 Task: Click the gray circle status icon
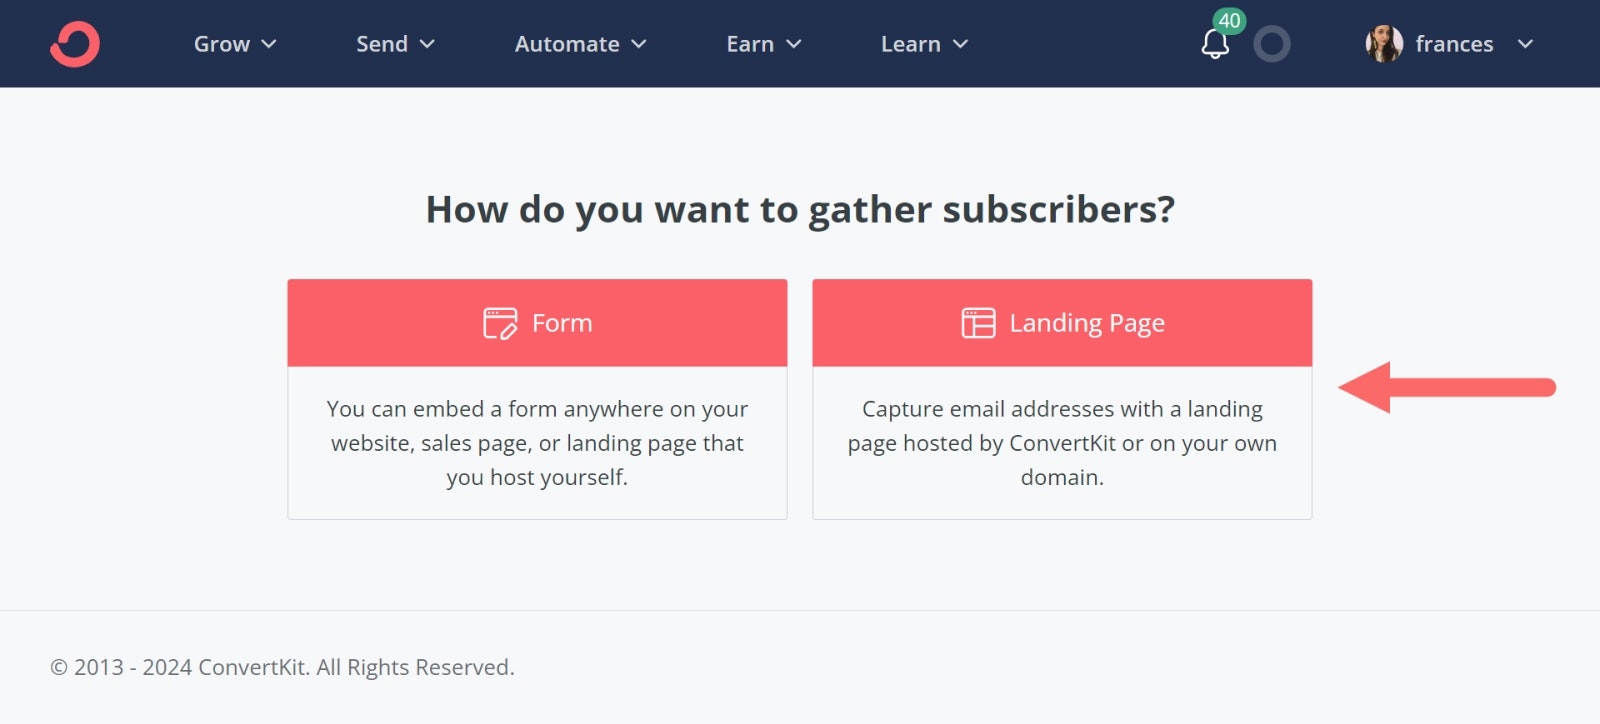1272,44
